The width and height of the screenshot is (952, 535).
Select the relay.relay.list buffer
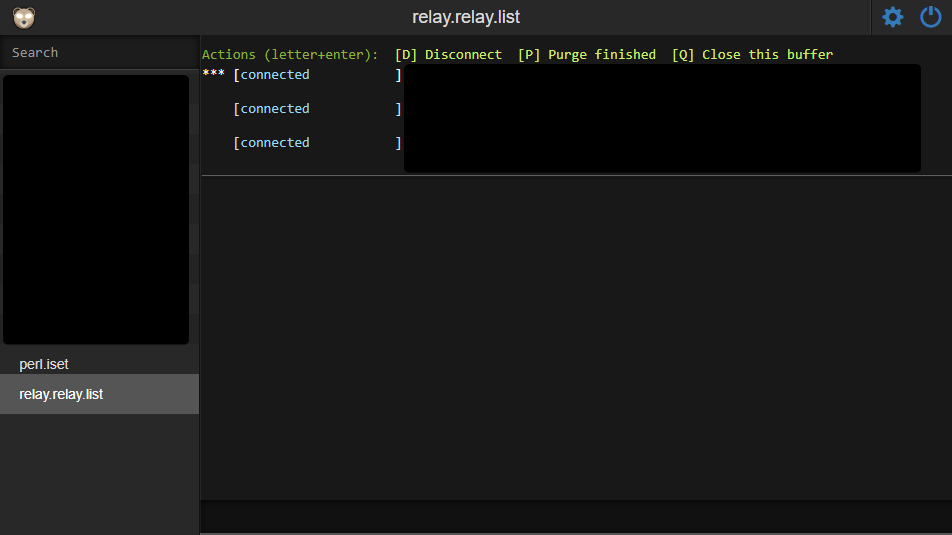100,394
